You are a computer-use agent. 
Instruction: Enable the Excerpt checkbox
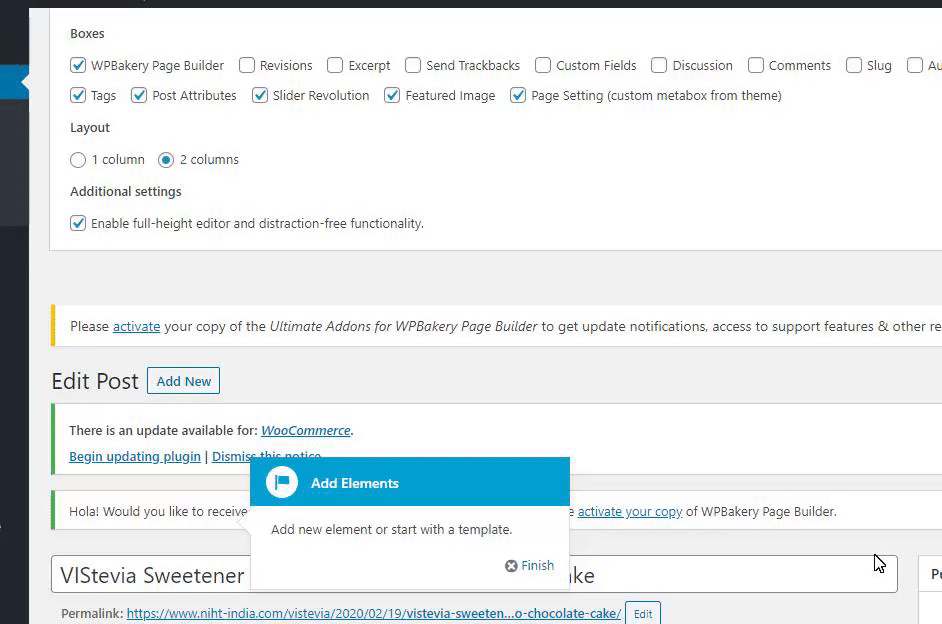(x=335, y=65)
